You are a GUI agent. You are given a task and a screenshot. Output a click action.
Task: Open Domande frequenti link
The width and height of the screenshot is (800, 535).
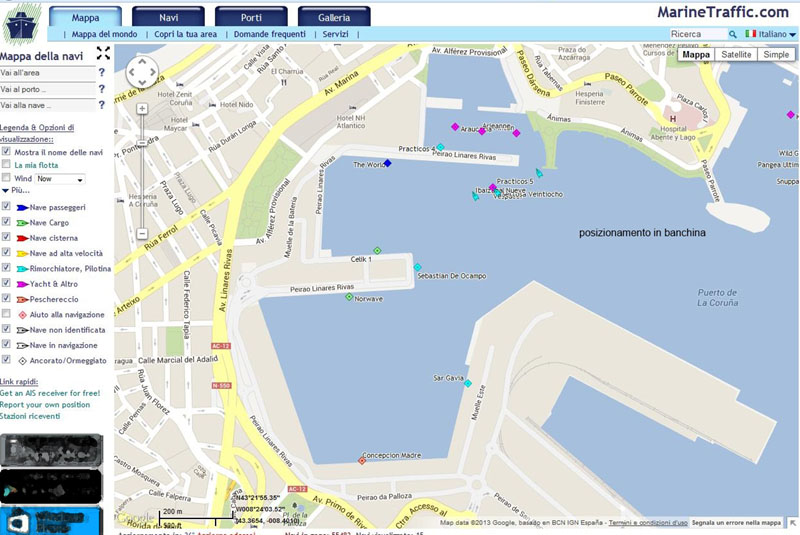pos(269,34)
